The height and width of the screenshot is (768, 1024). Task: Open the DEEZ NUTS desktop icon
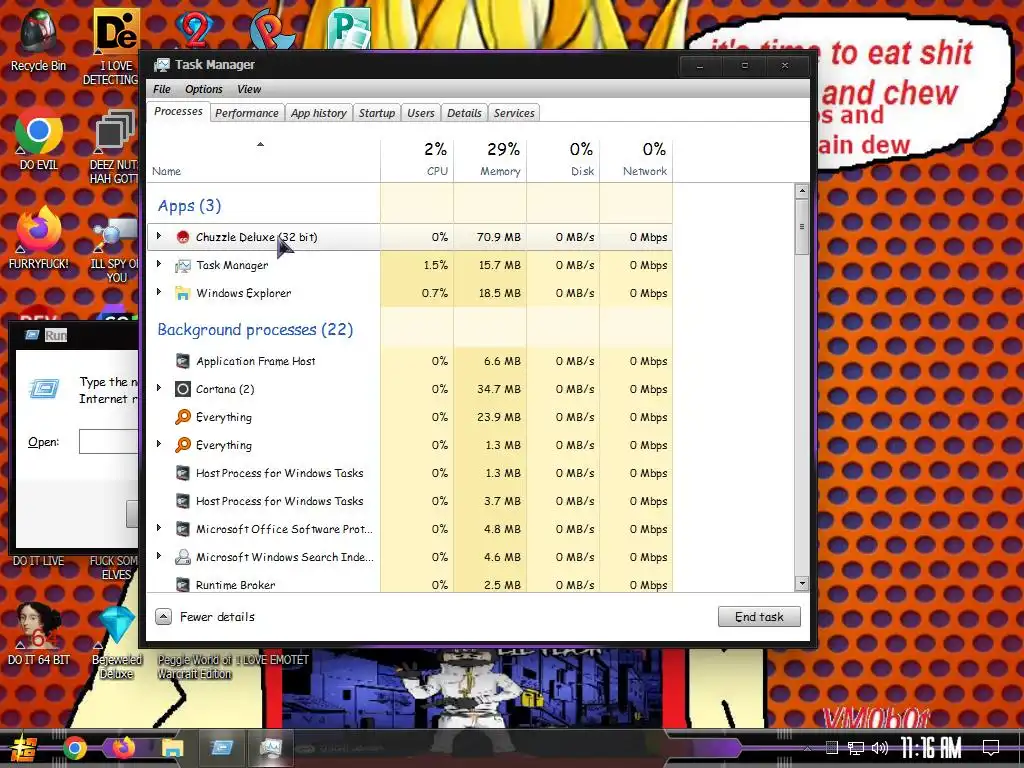tap(115, 146)
